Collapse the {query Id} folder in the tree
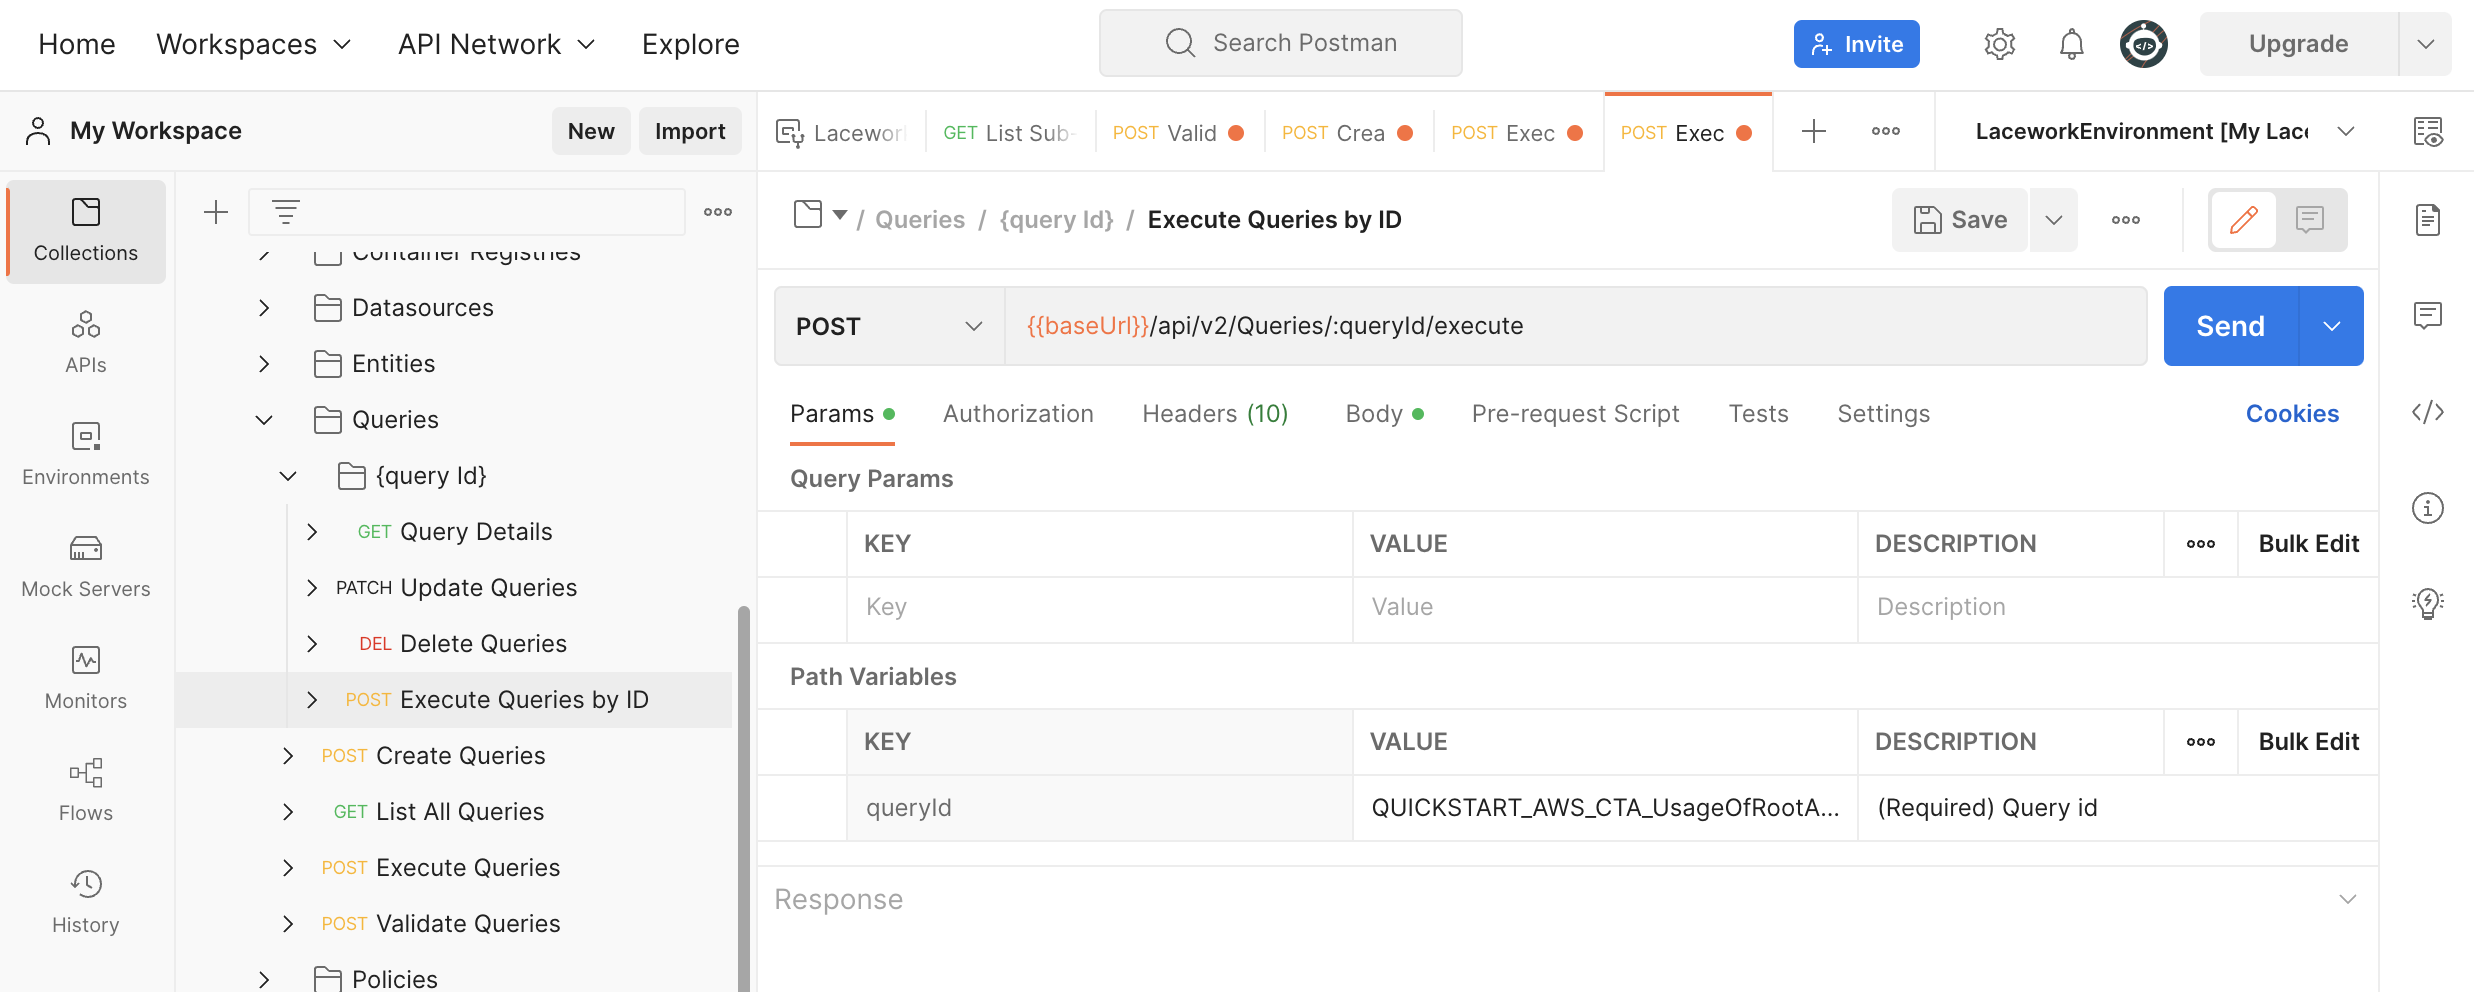The width and height of the screenshot is (2474, 992). 288,475
